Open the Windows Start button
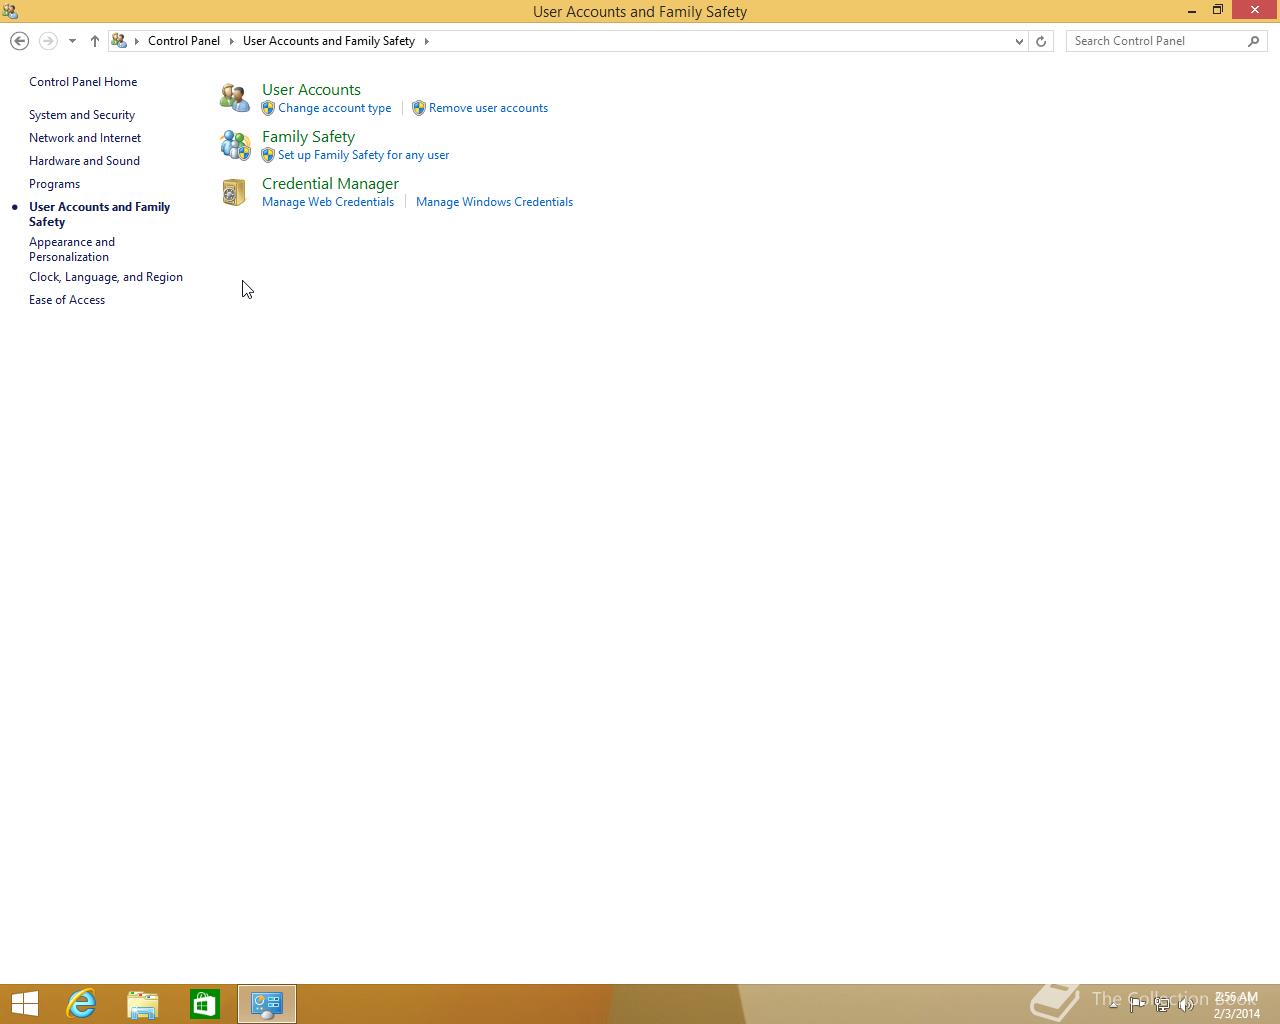The image size is (1280, 1024). click(25, 1004)
